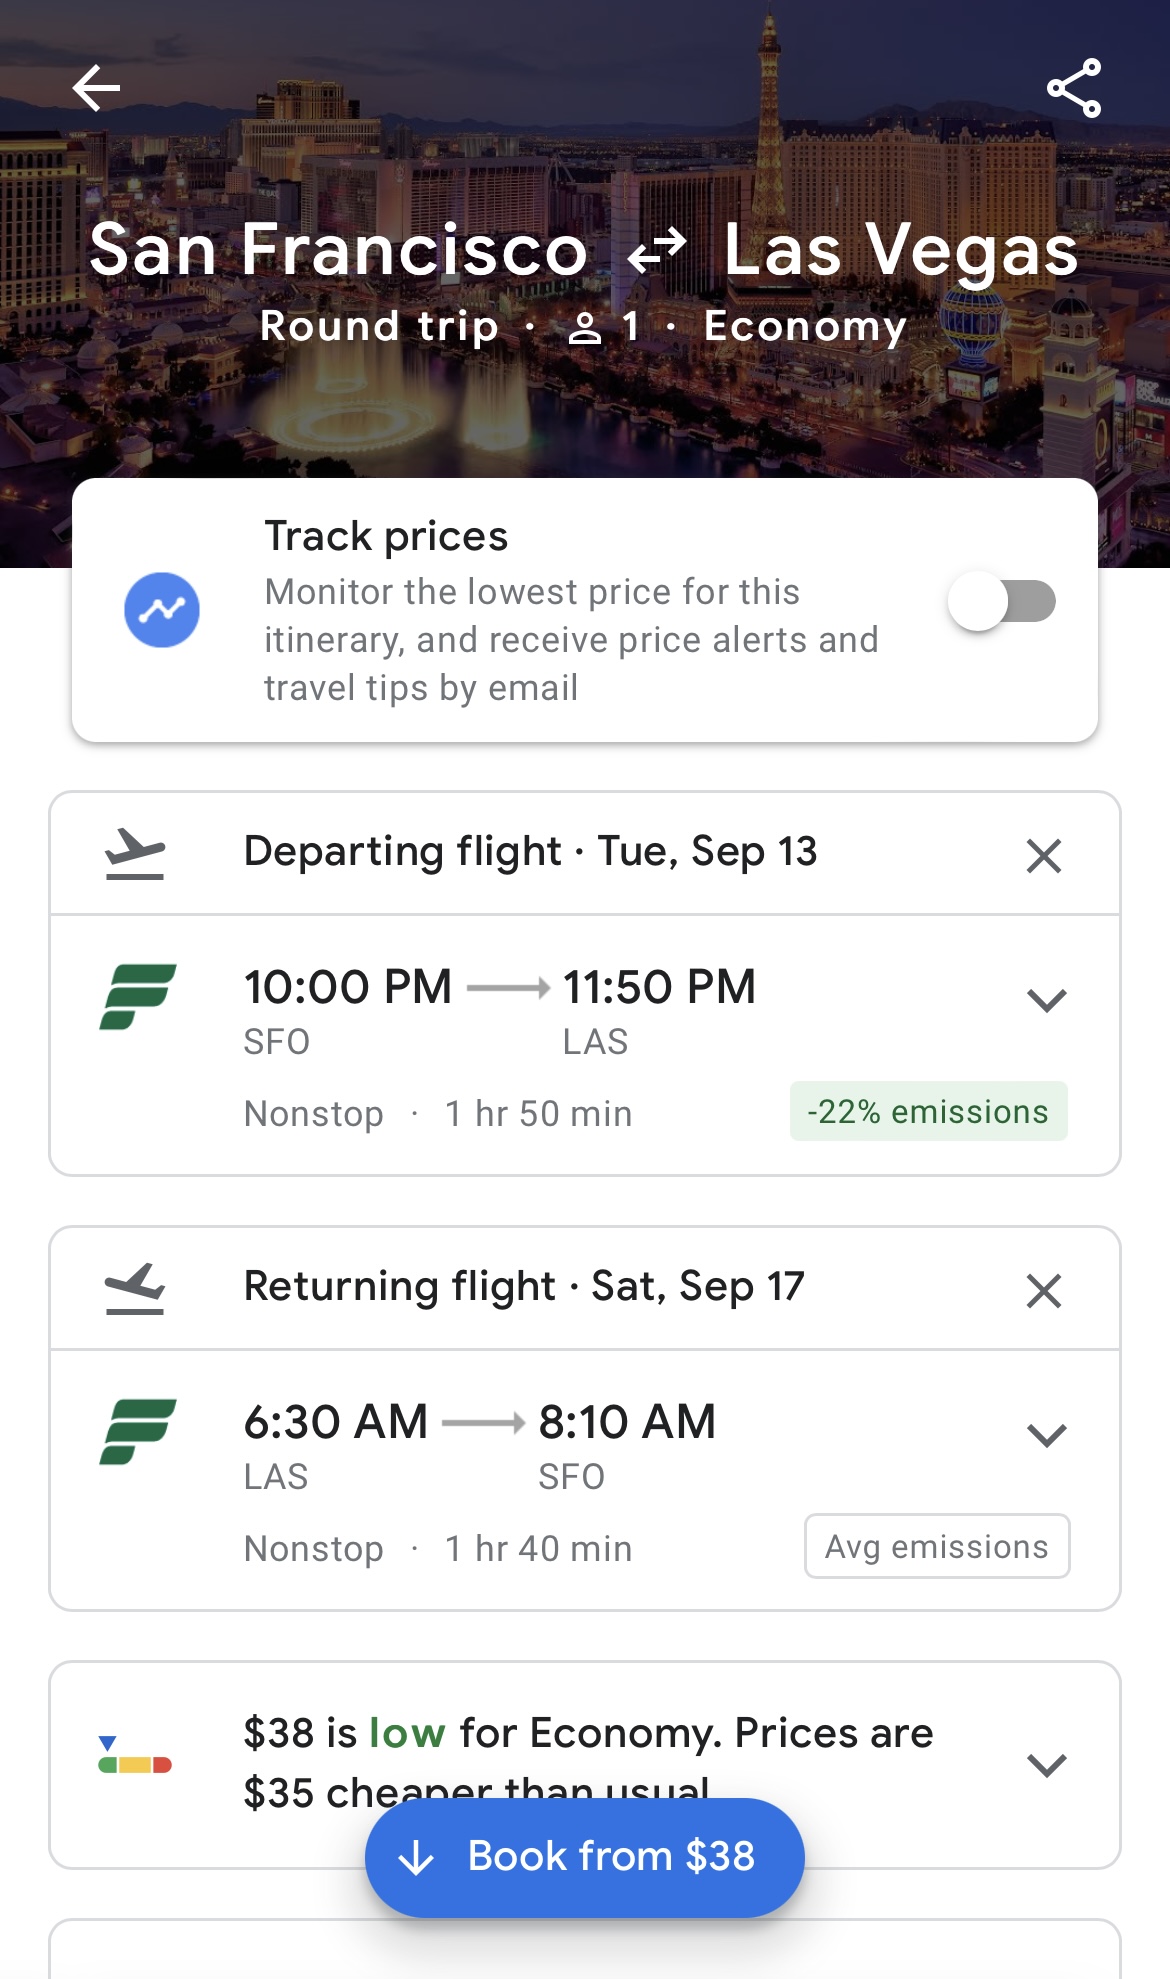Expand the price insights chevron

pos(1047,1765)
